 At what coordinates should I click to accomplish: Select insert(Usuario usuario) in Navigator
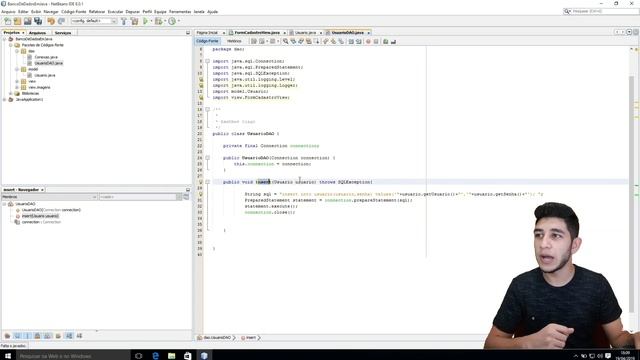(x=40, y=216)
